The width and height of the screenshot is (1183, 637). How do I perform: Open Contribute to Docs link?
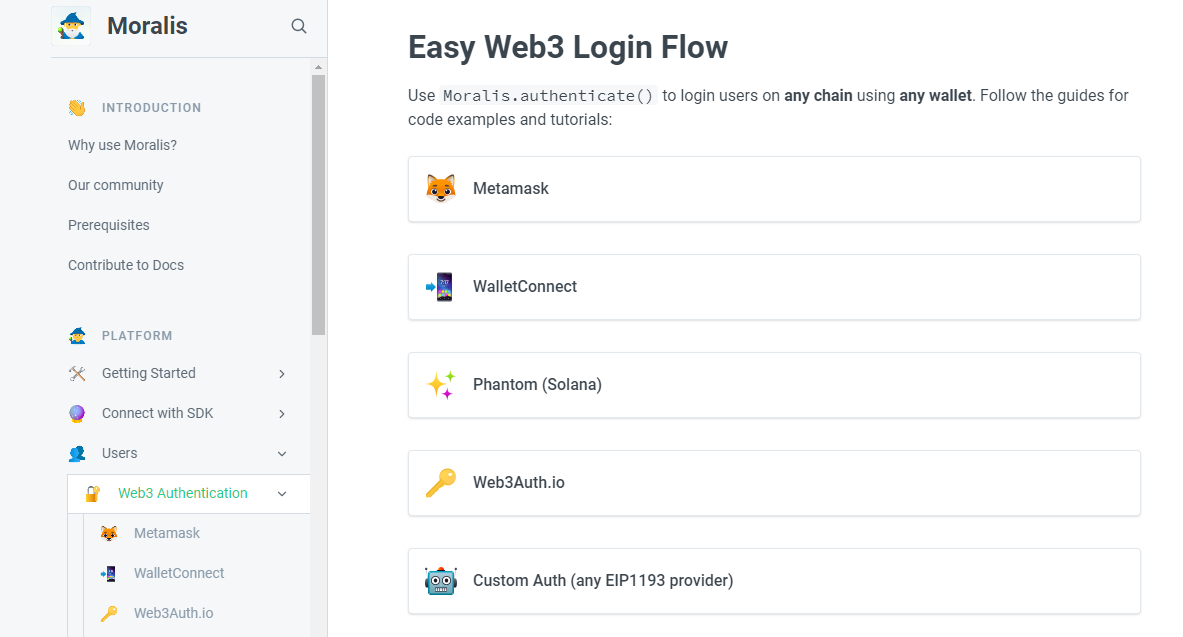point(126,265)
